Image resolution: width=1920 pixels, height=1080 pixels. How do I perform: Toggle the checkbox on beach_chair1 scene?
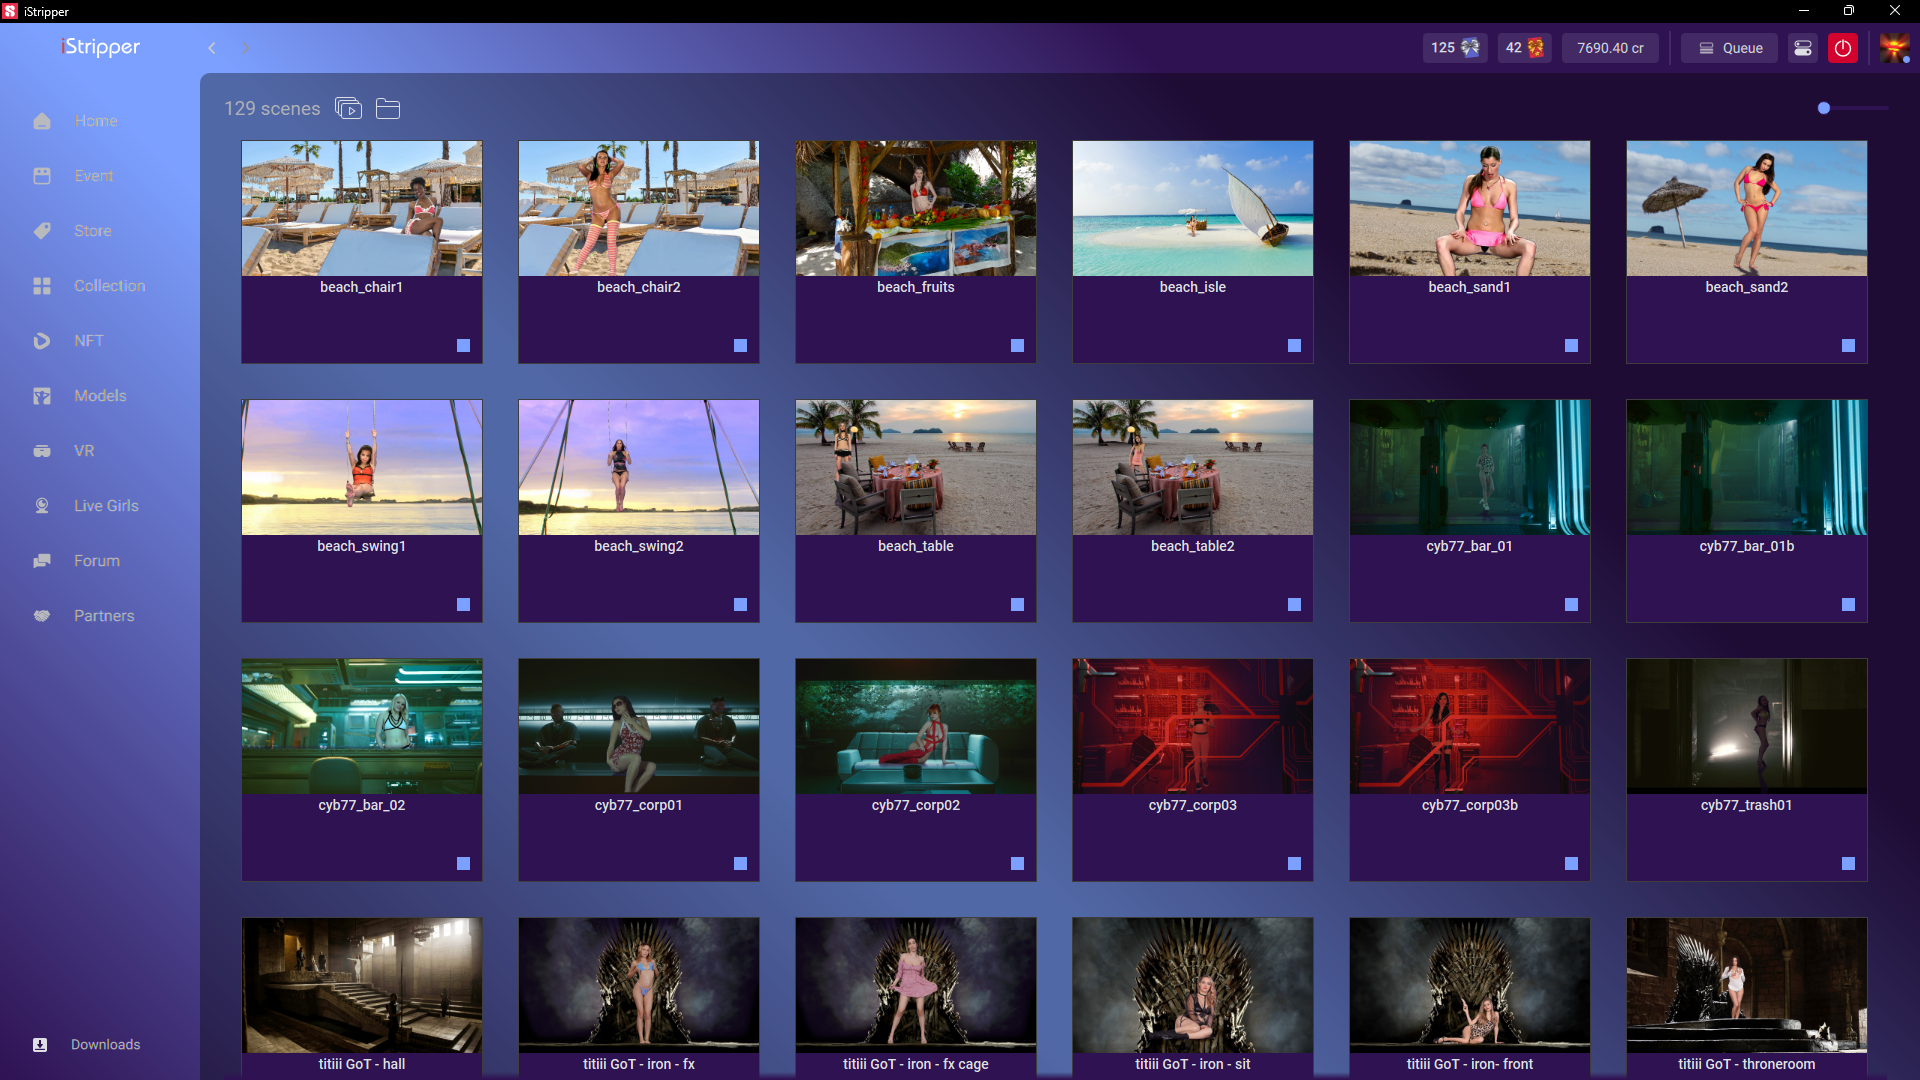(x=463, y=345)
